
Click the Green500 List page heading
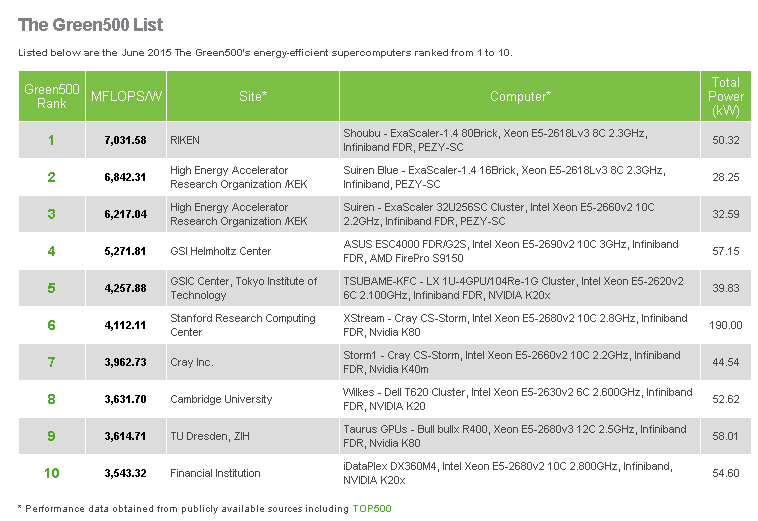(90, 24)
